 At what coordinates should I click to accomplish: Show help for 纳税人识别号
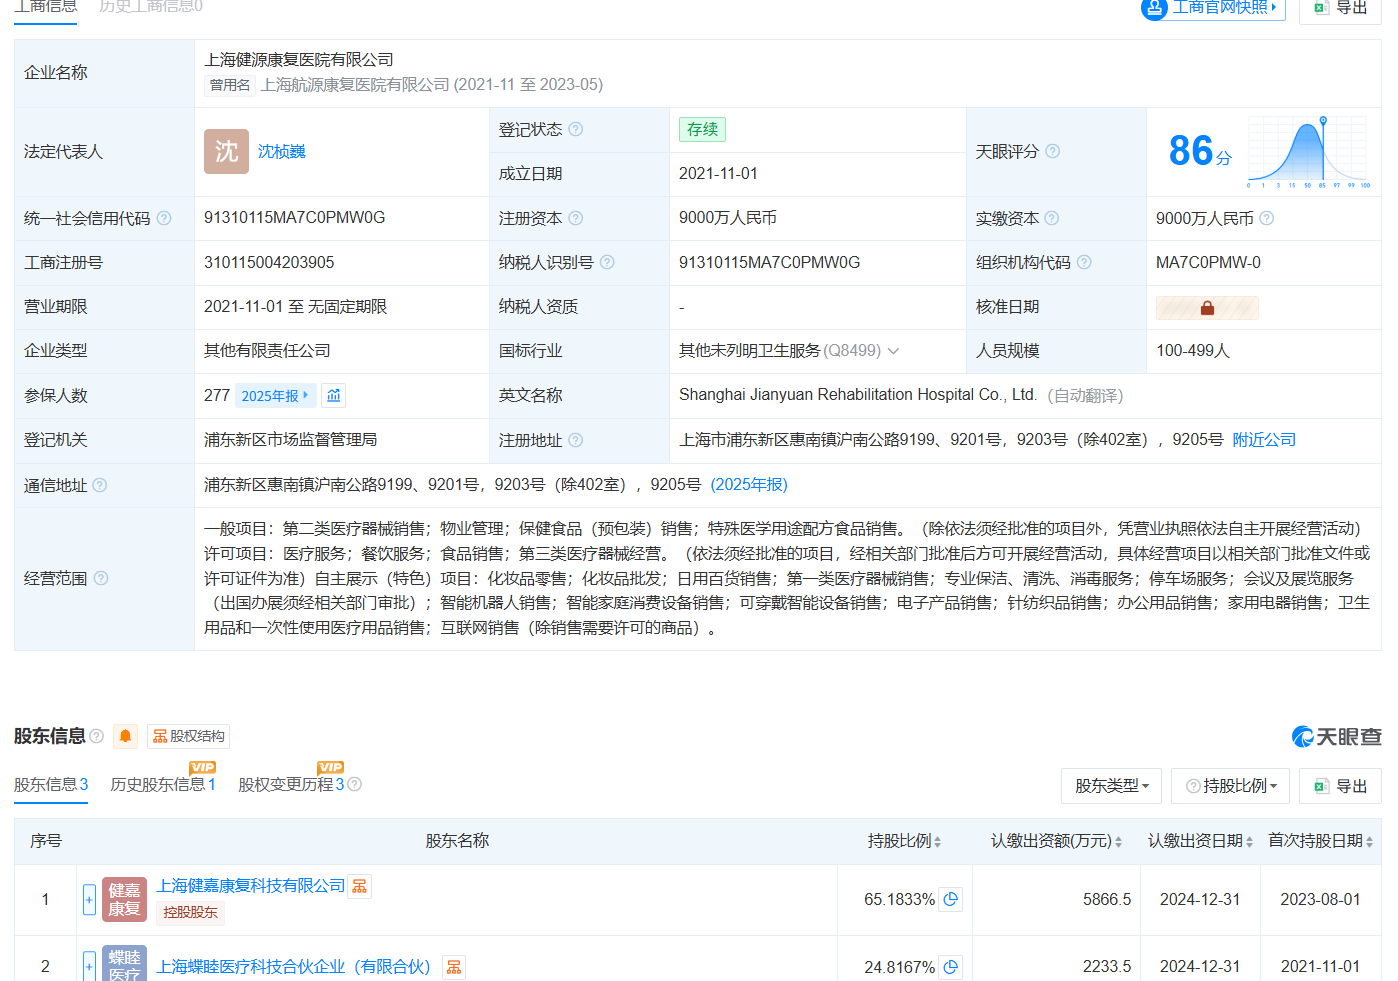click(x=607, y=262)
